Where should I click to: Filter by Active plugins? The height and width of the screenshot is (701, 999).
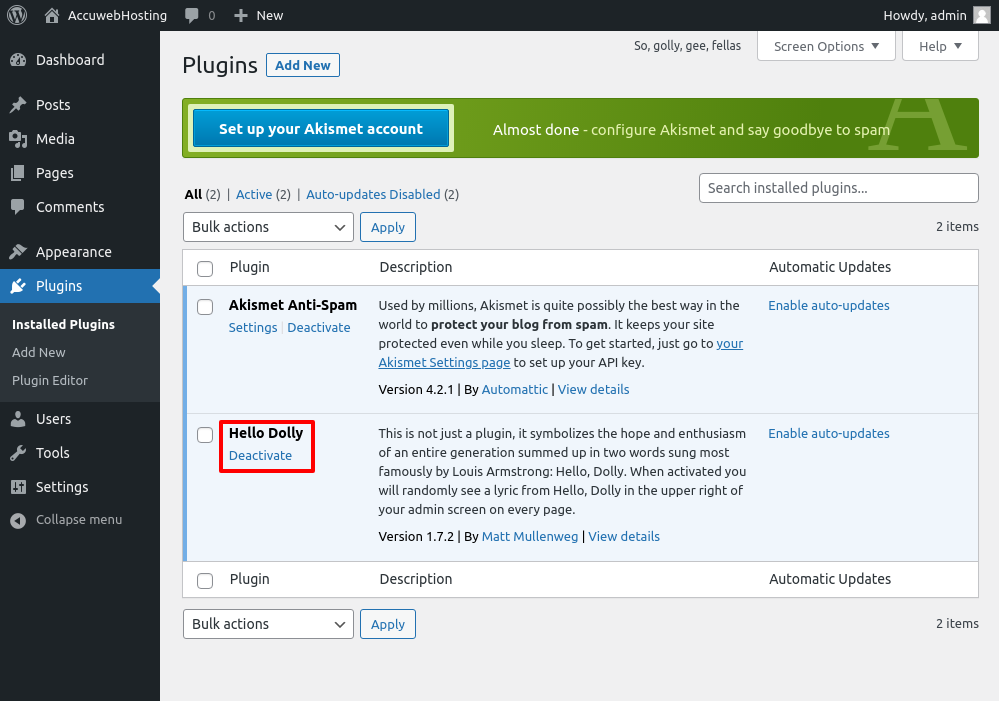254,194
